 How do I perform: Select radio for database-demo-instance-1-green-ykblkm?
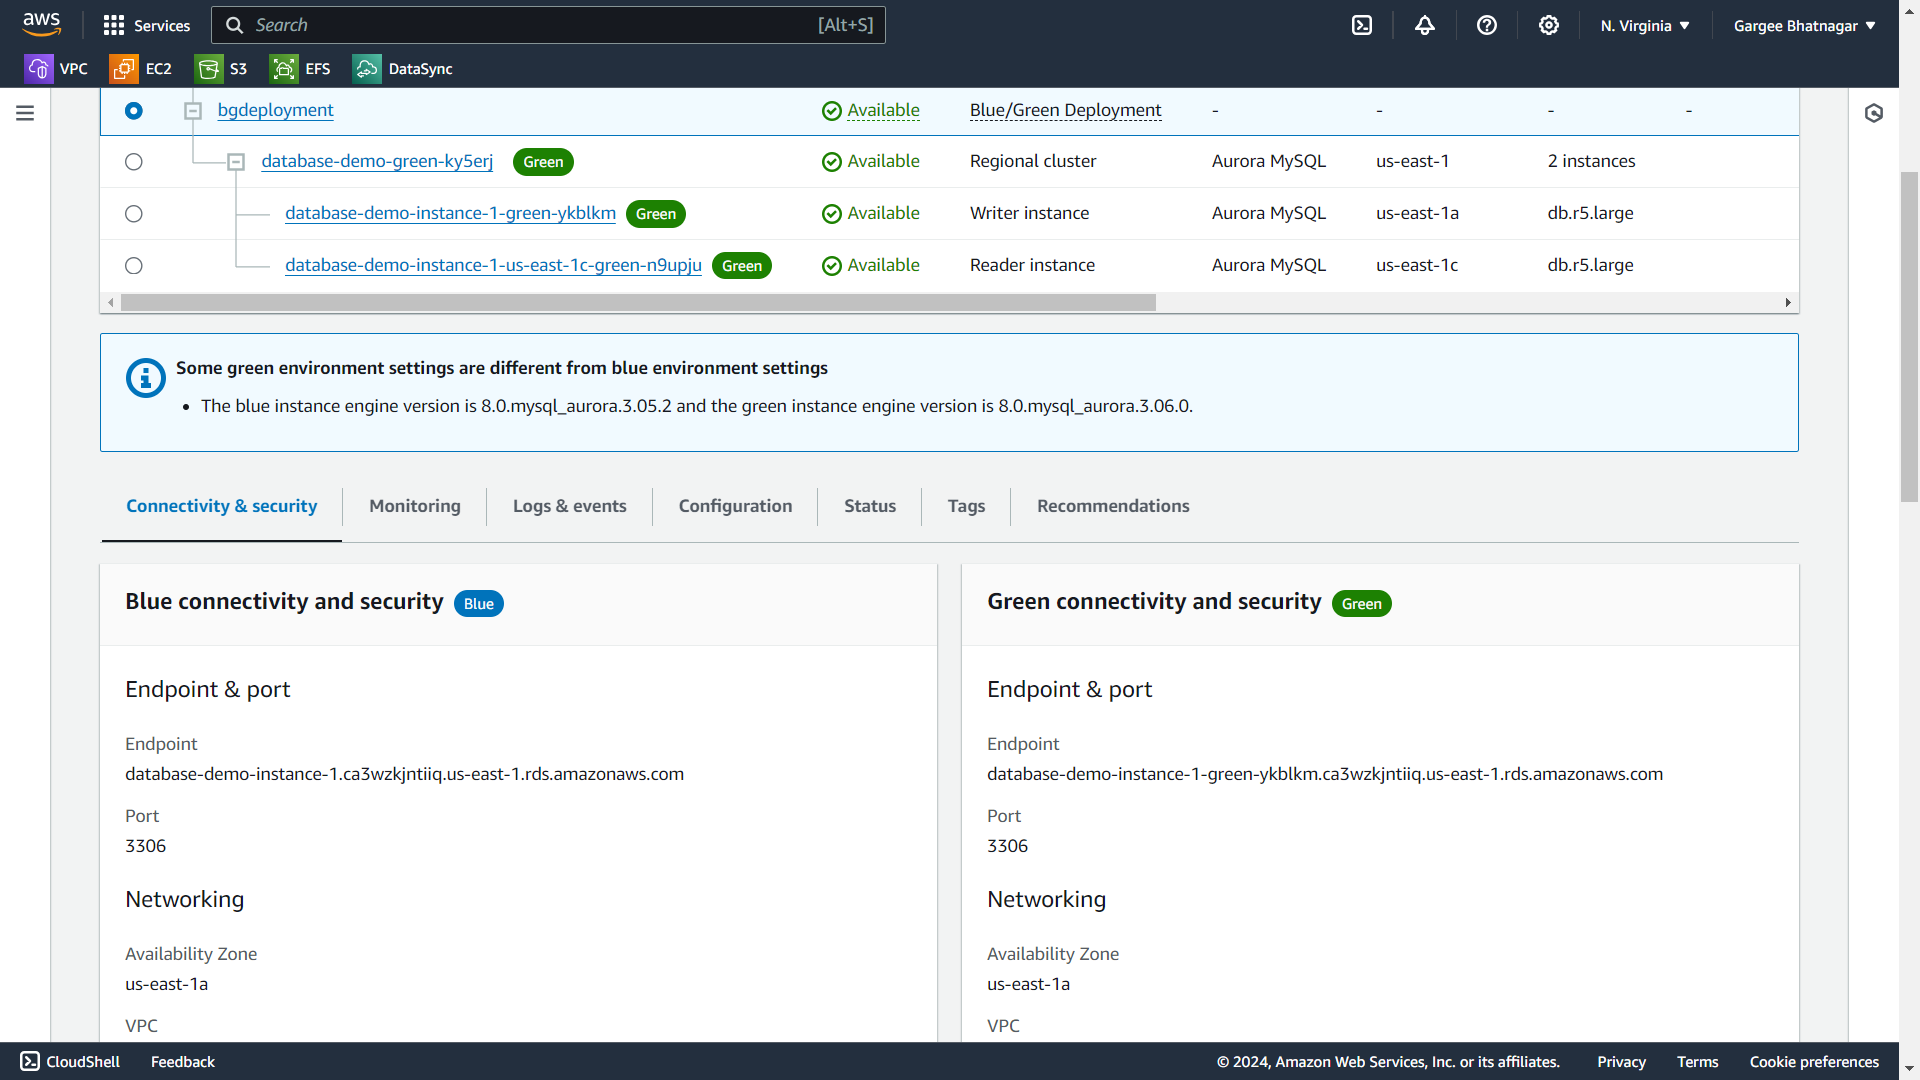pos(134,214)
